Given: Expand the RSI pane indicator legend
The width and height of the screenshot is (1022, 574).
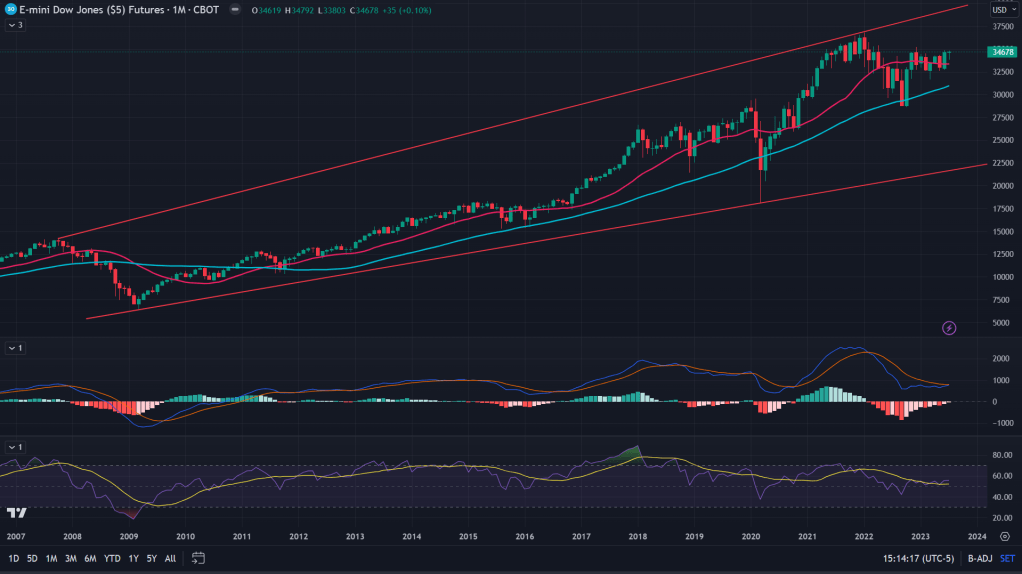Looking at the screenshot, I should click(15, 446).
